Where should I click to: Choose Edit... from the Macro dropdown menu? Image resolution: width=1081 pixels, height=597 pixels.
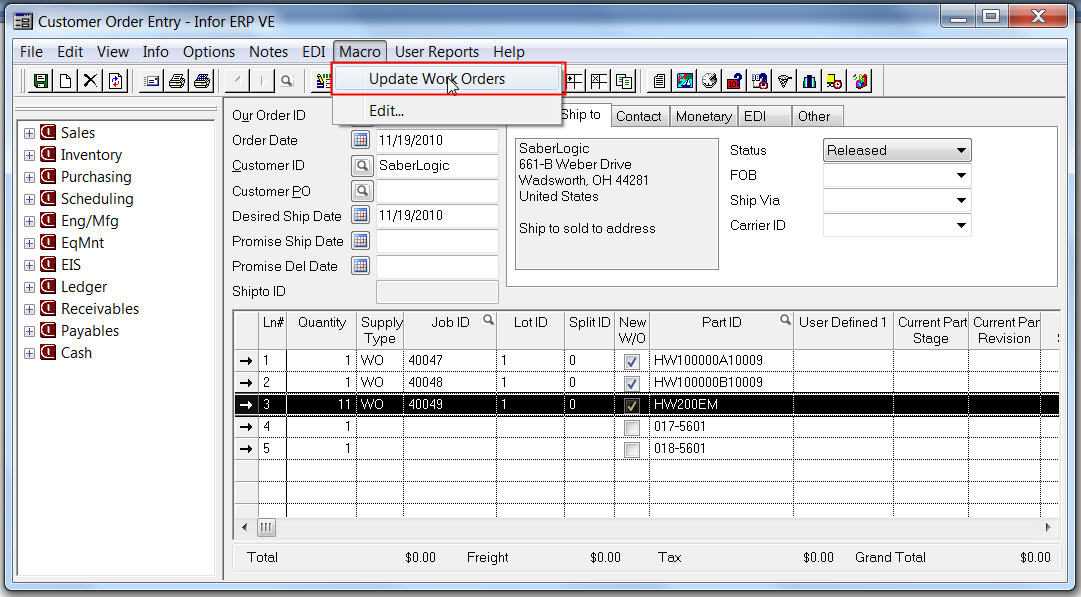click(448, 110)
